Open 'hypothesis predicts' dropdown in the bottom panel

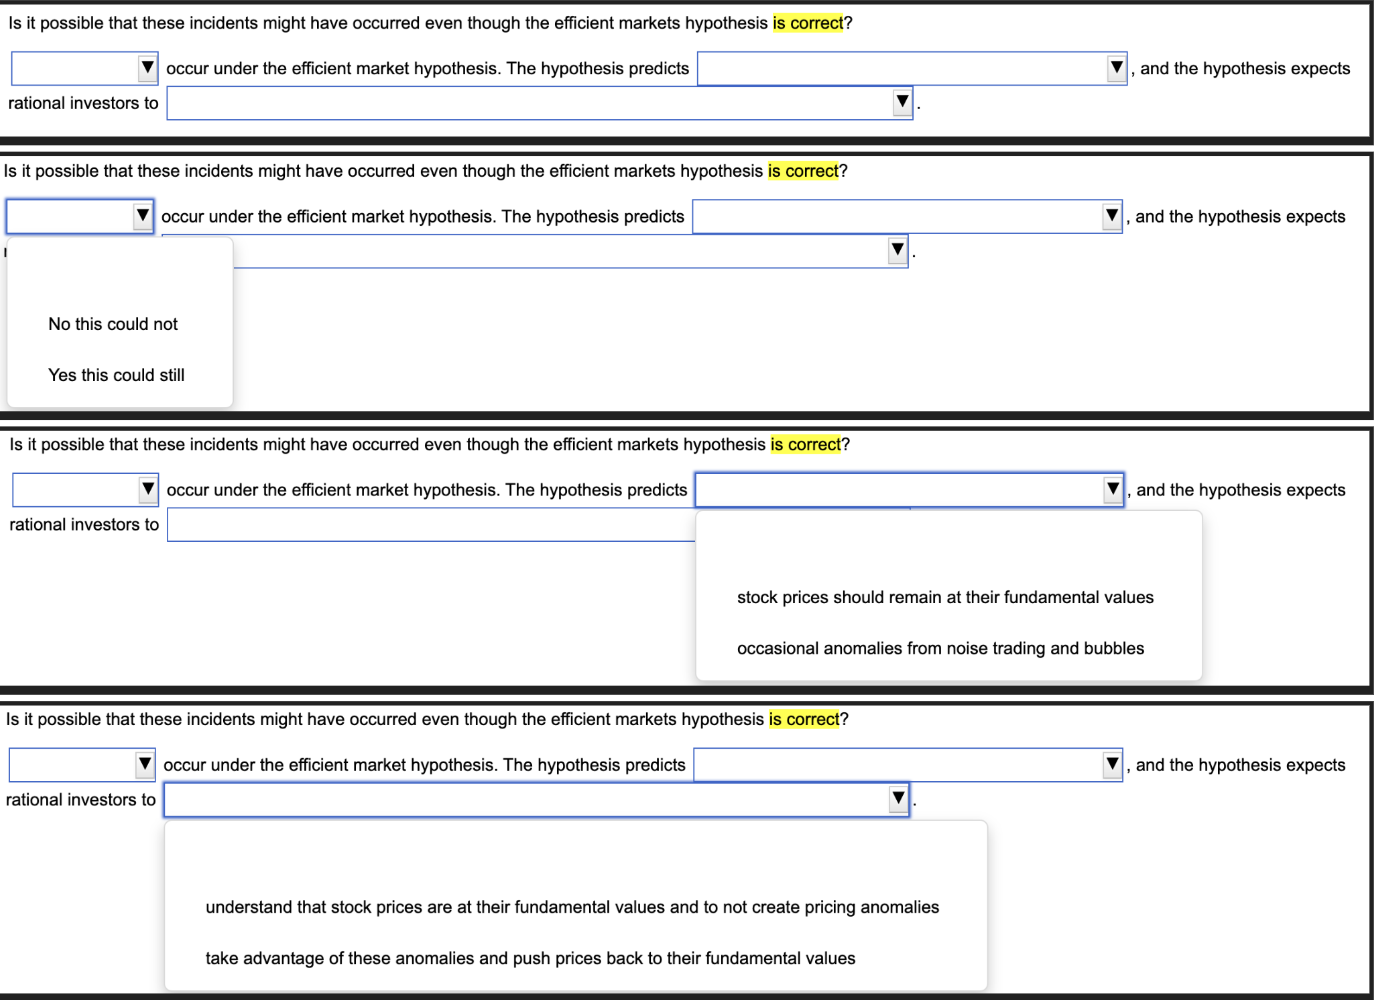click(908, 765)
